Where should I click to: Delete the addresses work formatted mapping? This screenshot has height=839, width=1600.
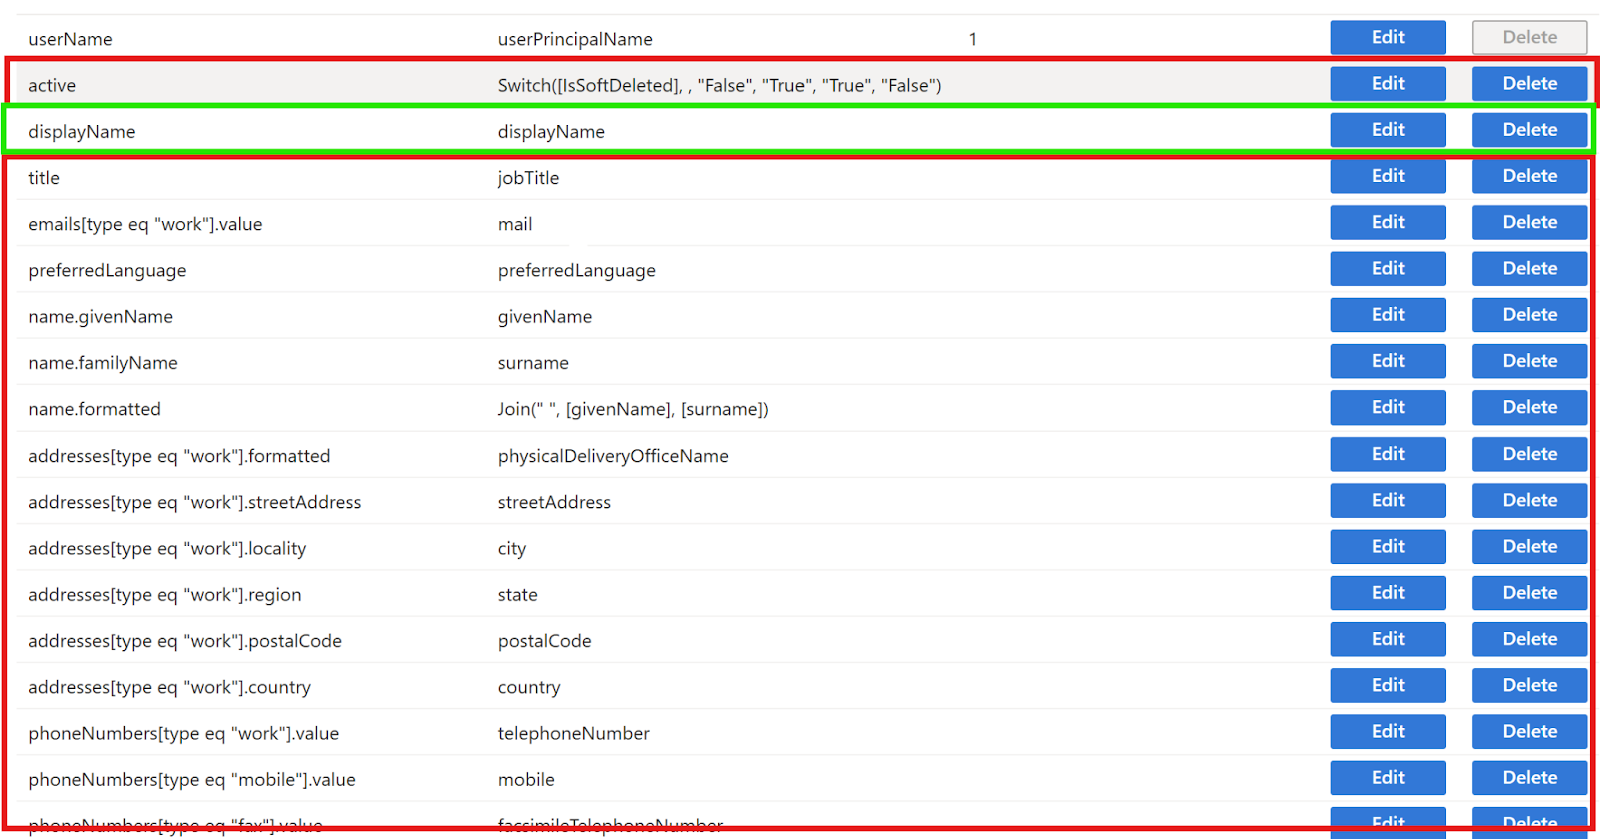(x=1529, y=454)
